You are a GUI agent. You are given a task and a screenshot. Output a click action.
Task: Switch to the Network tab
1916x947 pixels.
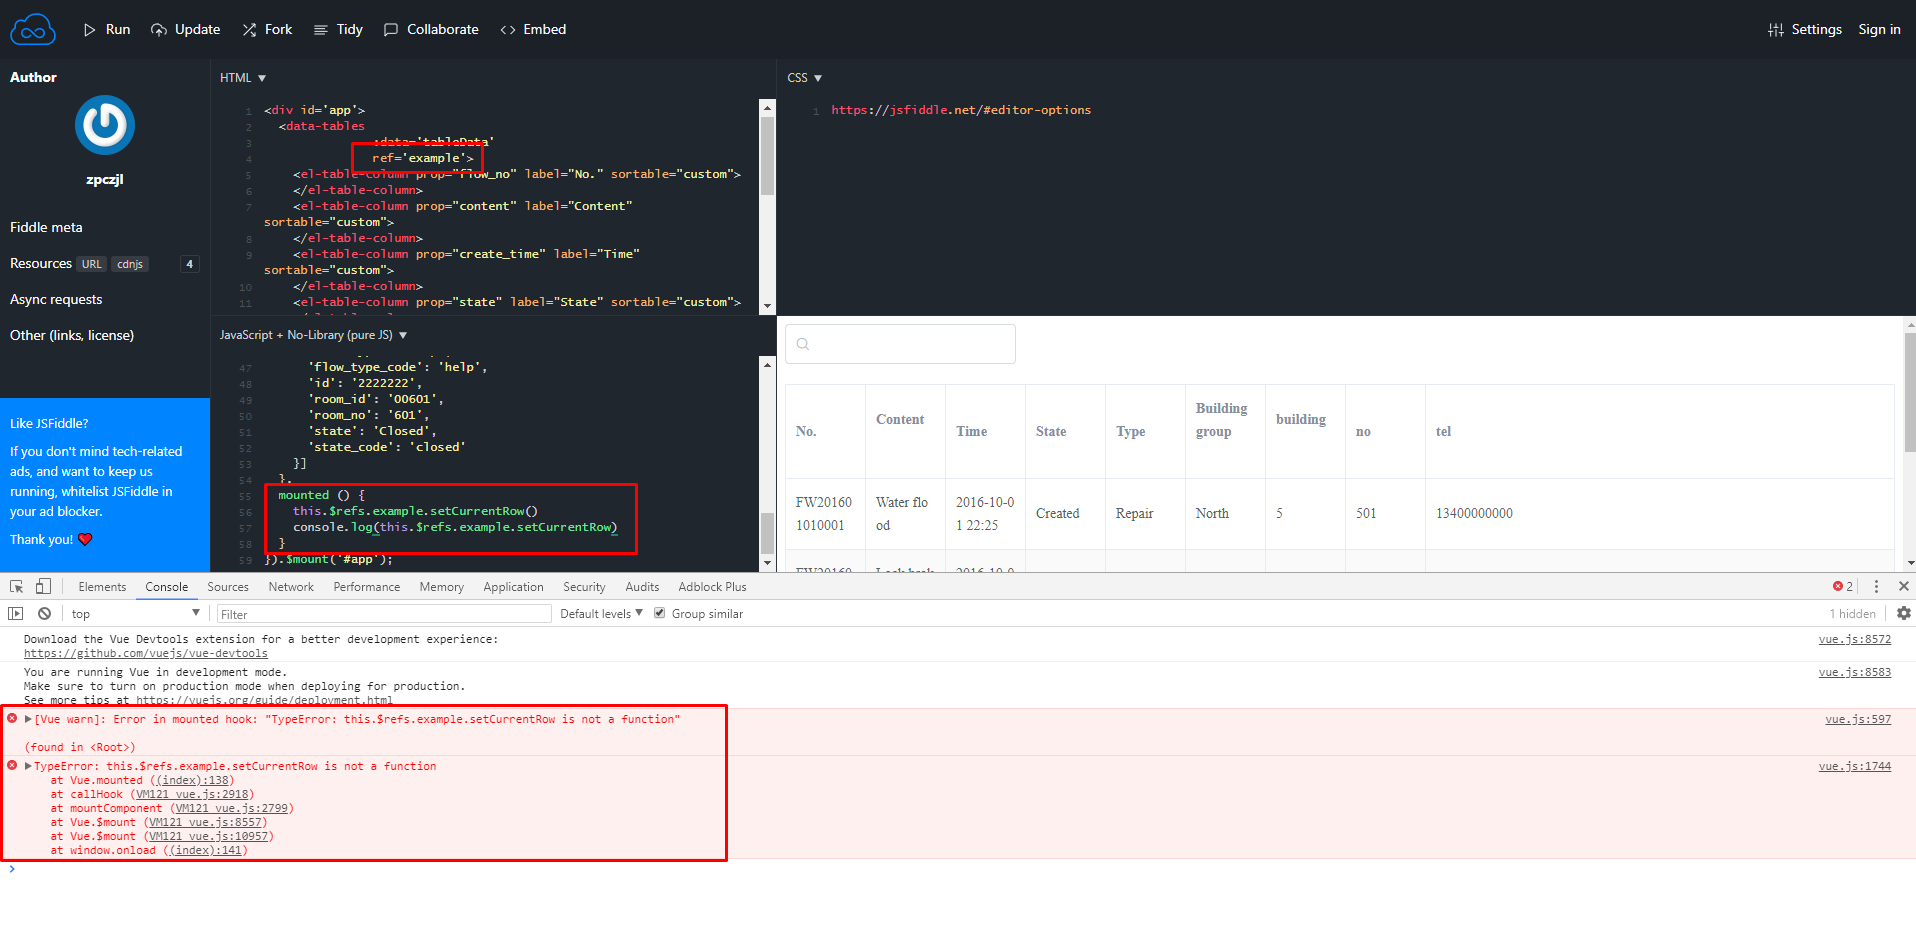[290, 586]
